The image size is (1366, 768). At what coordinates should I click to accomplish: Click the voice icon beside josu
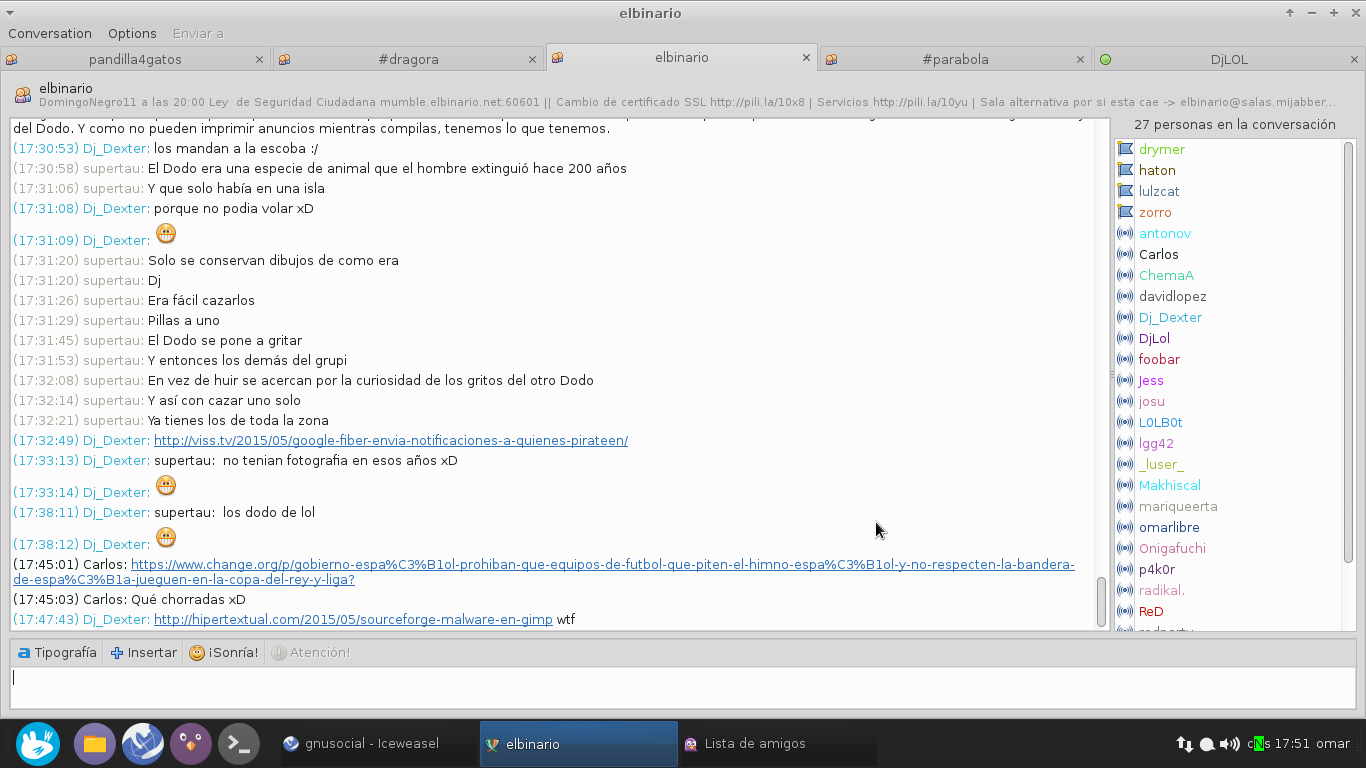[x=1125, y=401]
